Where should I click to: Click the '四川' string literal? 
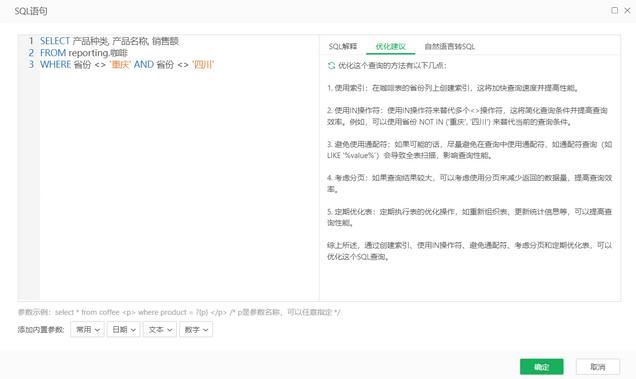click(x=203, y=65)
